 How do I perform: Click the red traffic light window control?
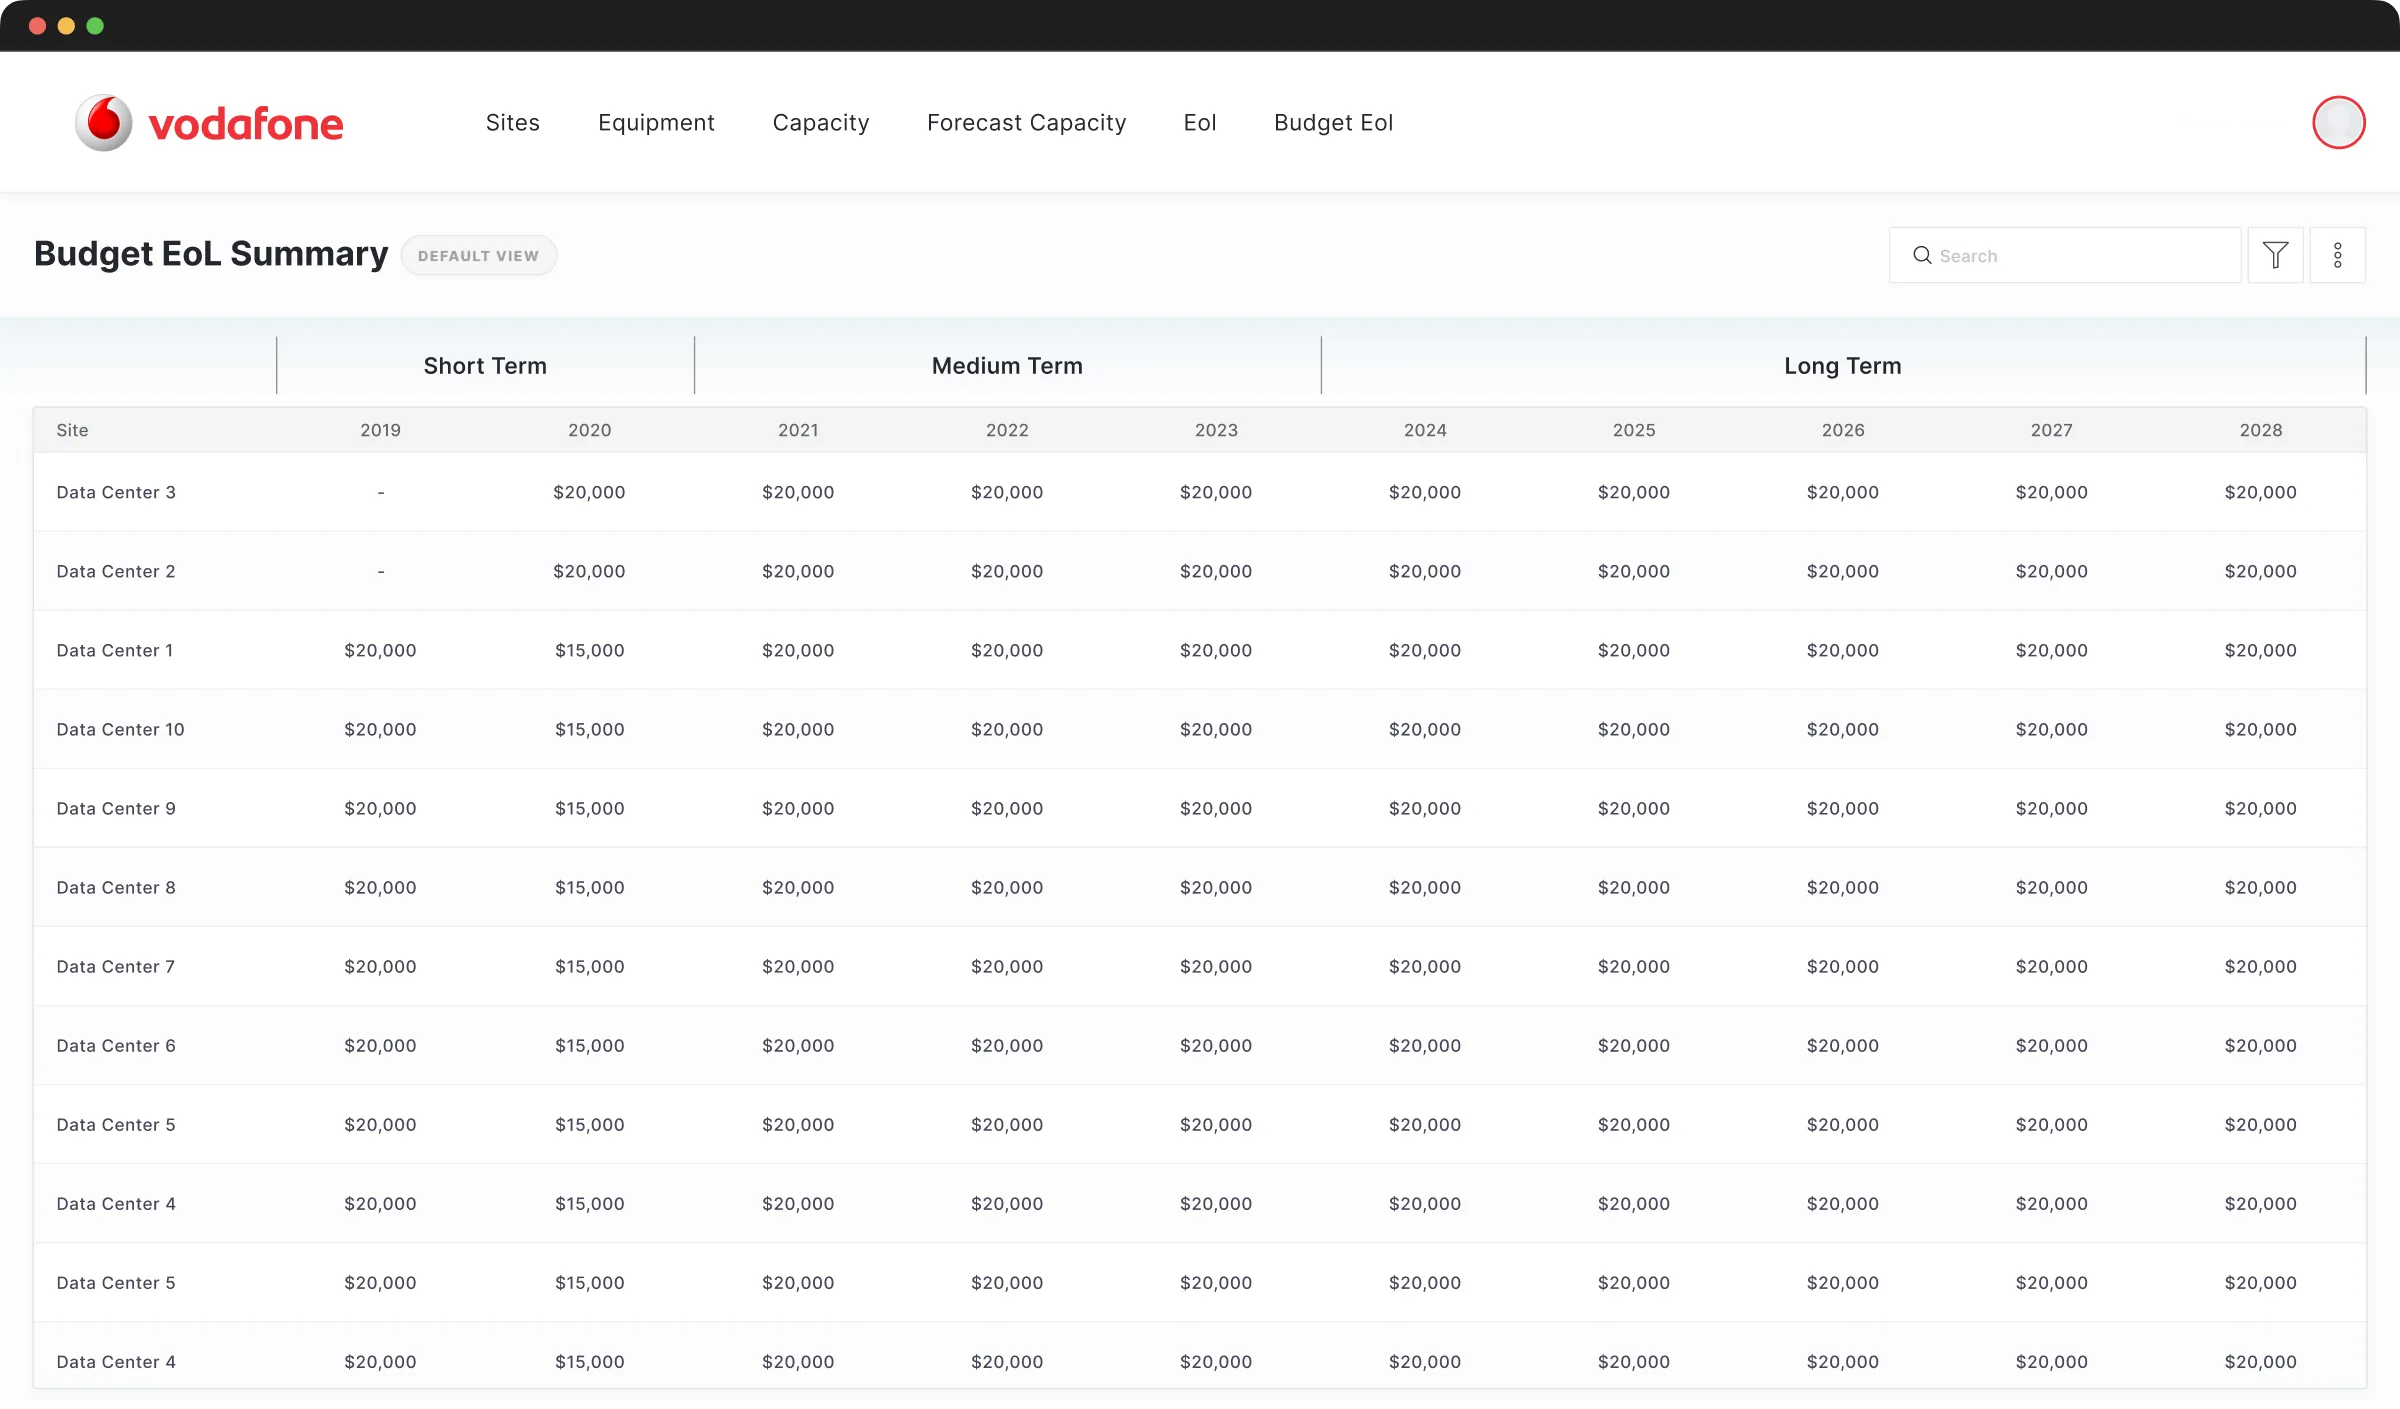(38, 26)
